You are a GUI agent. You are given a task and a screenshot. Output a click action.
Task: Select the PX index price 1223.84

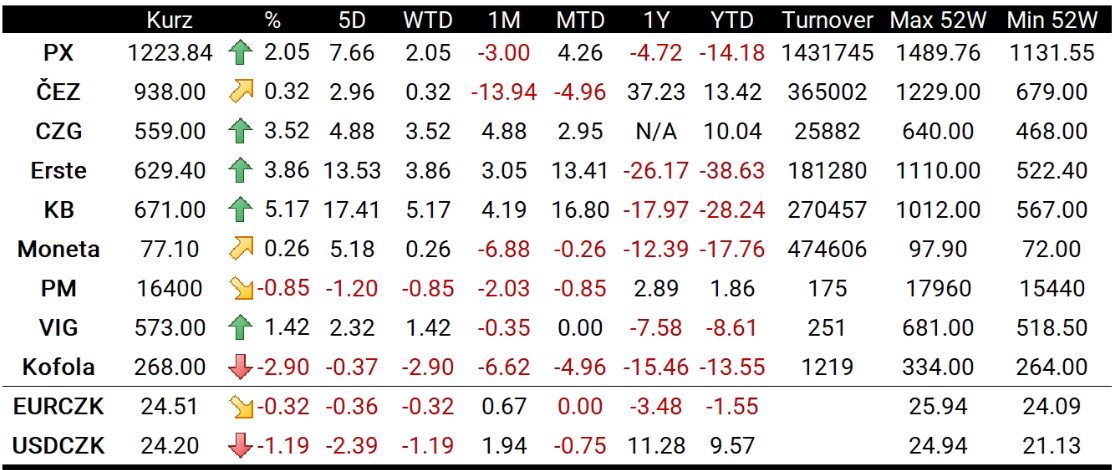point(170,53)
